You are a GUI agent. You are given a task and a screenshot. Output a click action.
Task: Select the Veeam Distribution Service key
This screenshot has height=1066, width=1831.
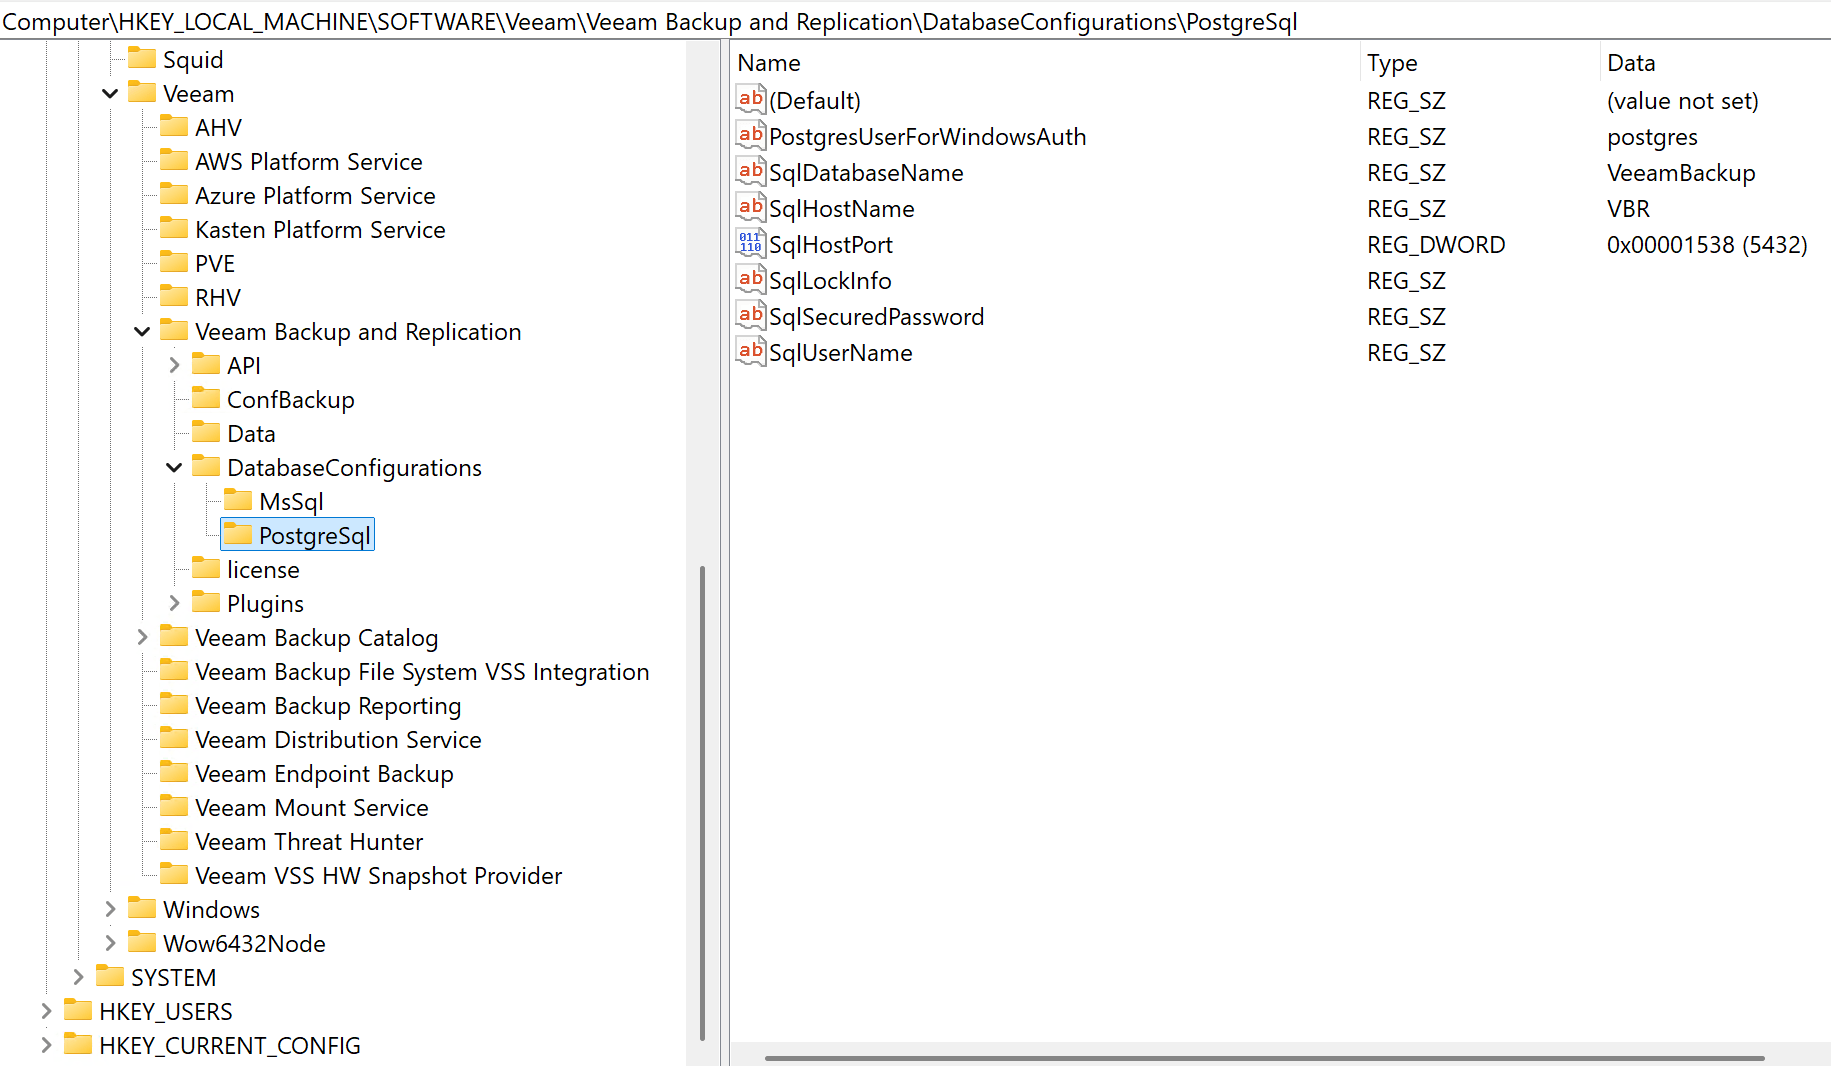338,739
